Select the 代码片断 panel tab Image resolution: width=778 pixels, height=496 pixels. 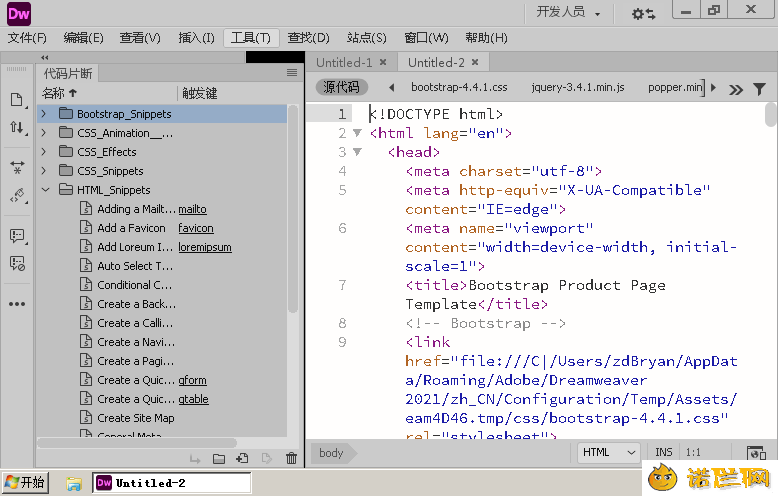[67, 73]
